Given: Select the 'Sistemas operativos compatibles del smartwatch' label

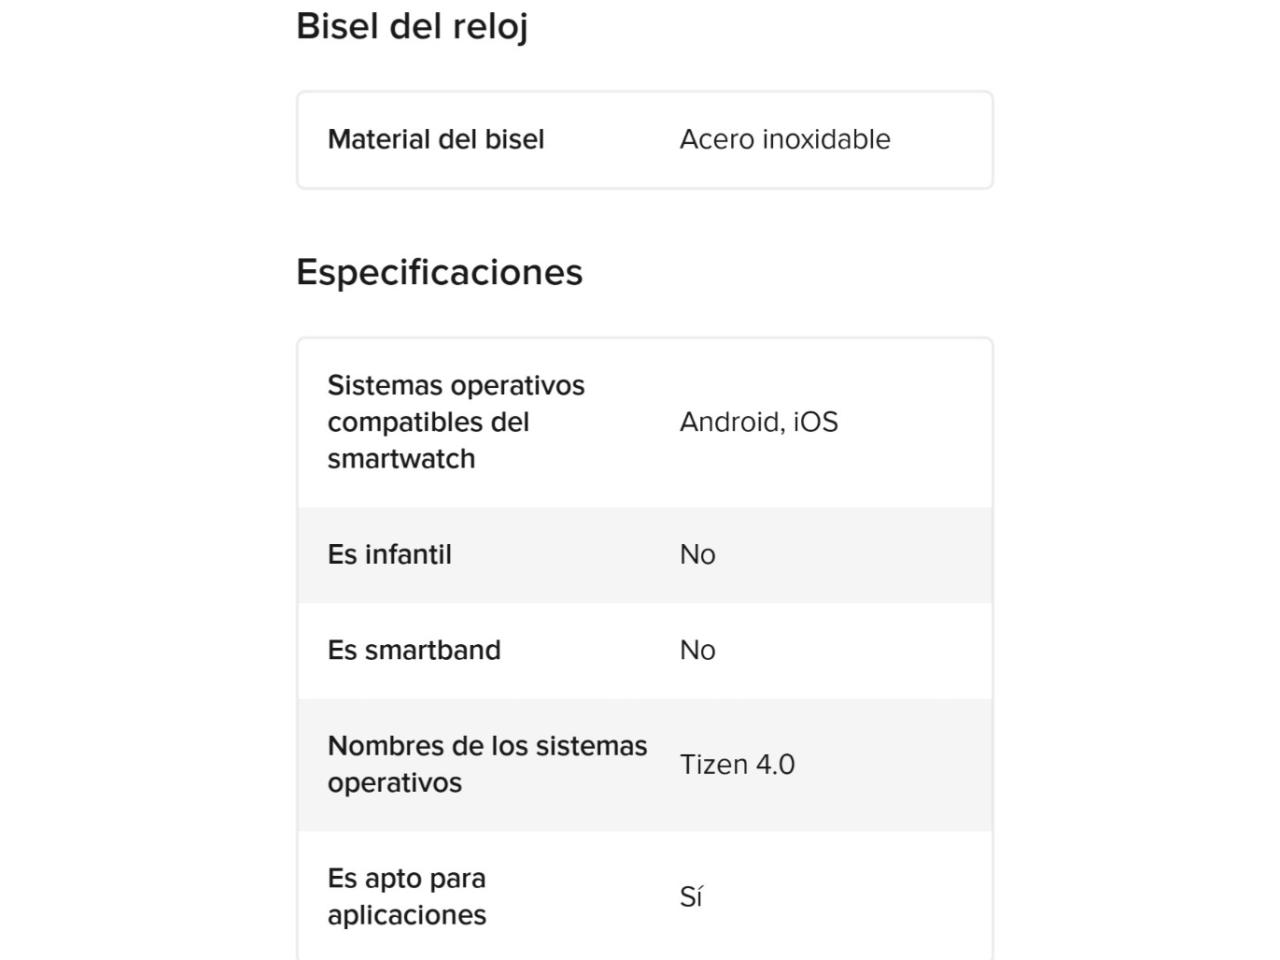Looking at the screenshot, I should [x=456, y=422].
